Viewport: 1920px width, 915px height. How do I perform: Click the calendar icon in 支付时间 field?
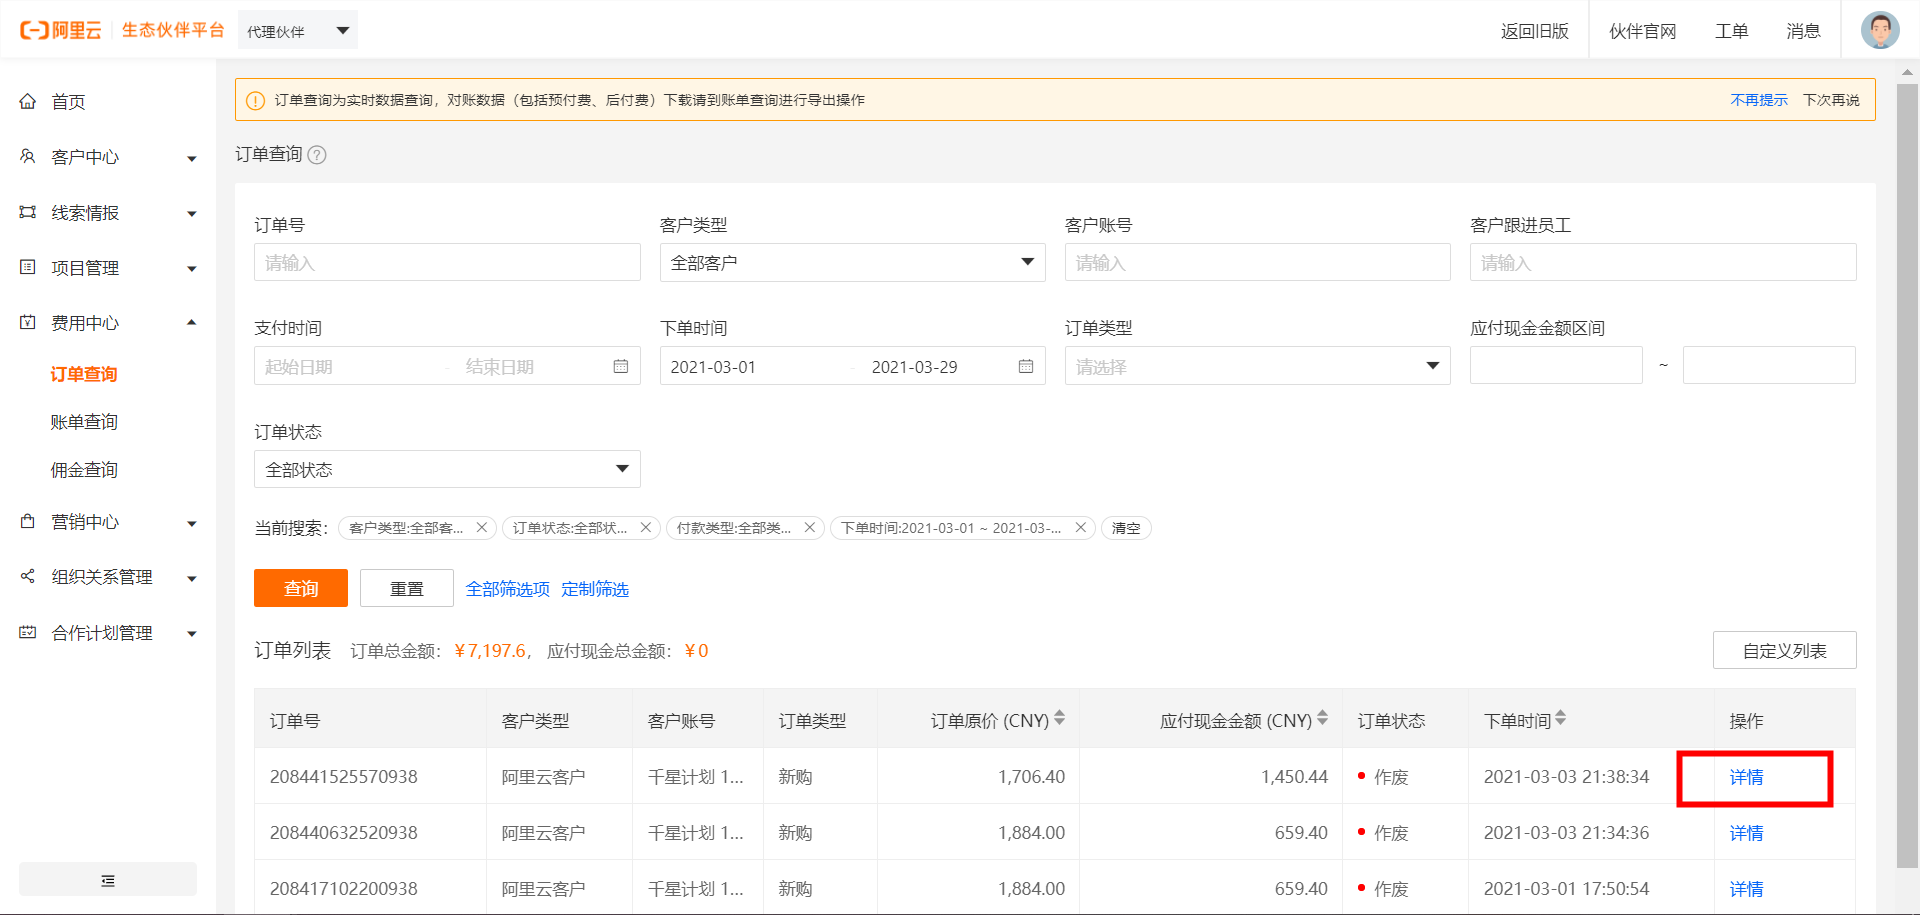[x=621, y=366]
